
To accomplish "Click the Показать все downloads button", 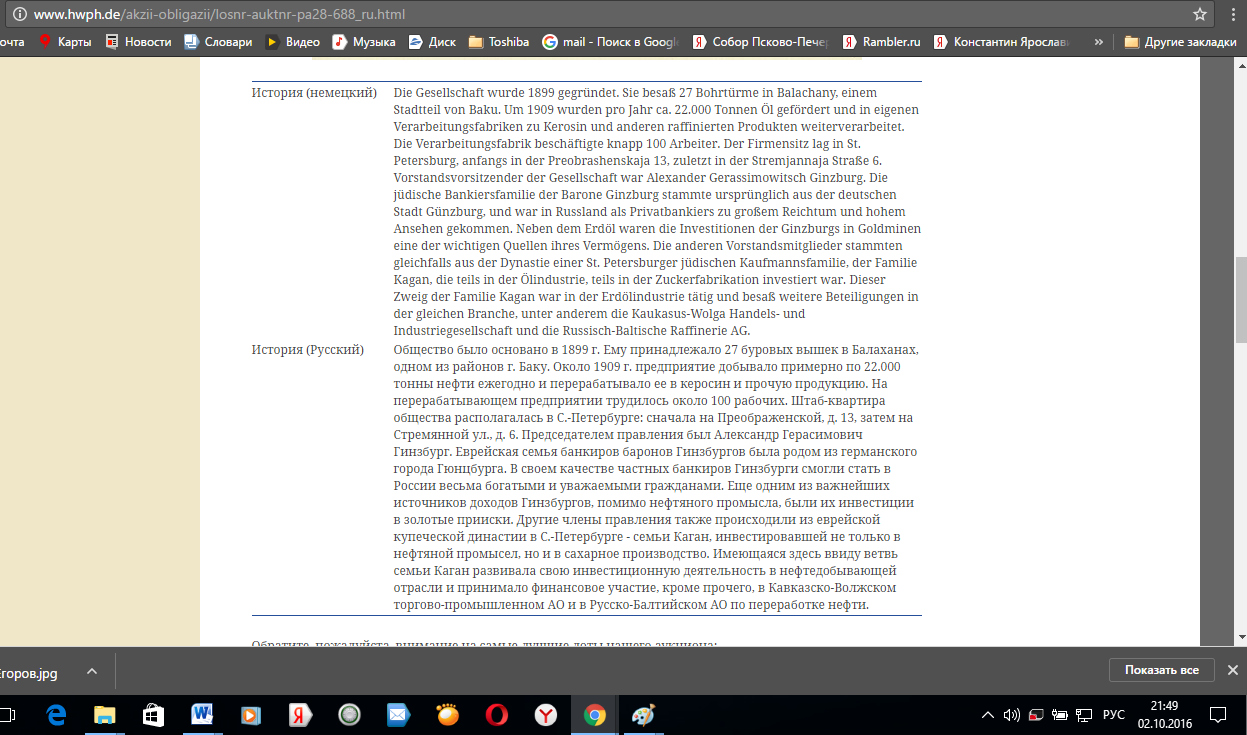I will (x=1161, y=670).
